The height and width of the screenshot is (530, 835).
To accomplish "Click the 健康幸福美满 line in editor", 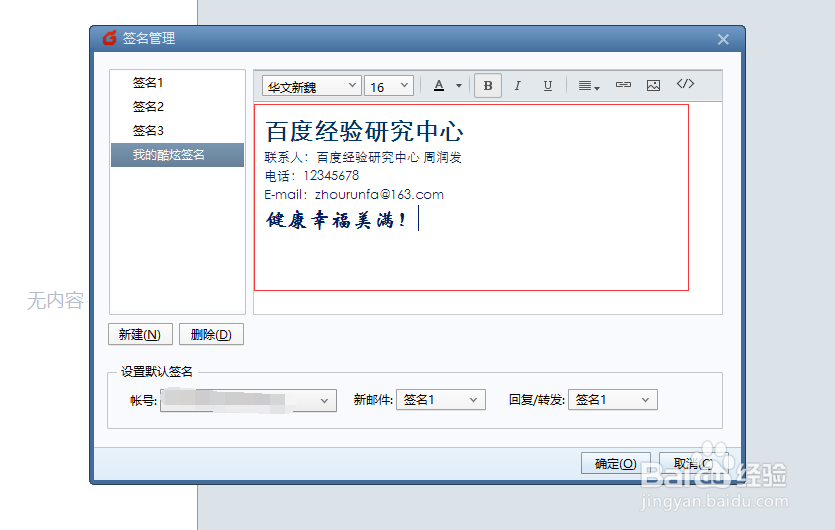I will (x=336, y=220).
